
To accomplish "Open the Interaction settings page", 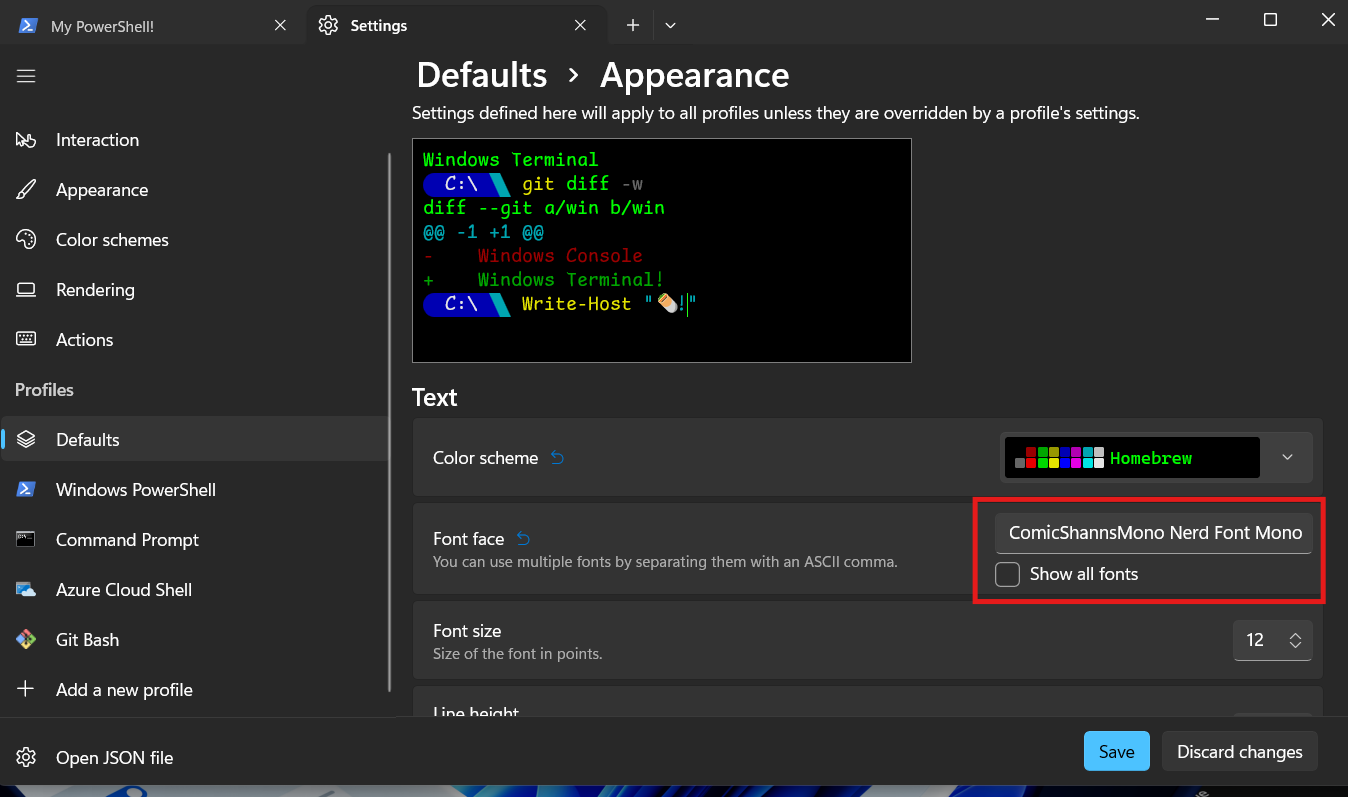I will [195, 140].
